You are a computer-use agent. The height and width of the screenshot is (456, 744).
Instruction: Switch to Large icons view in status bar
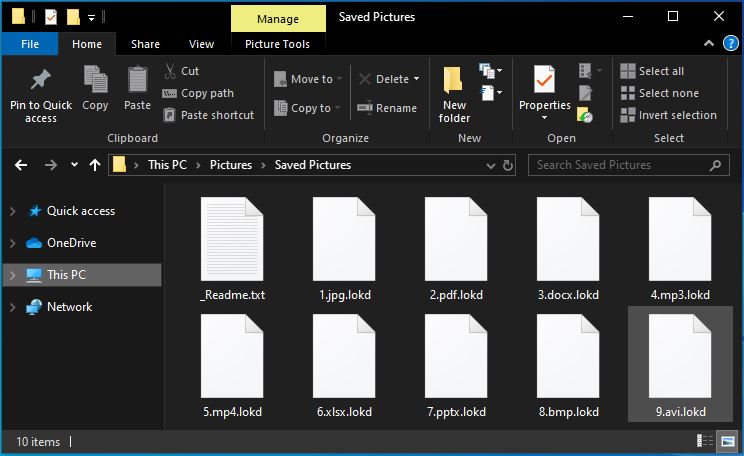(727, 441)
